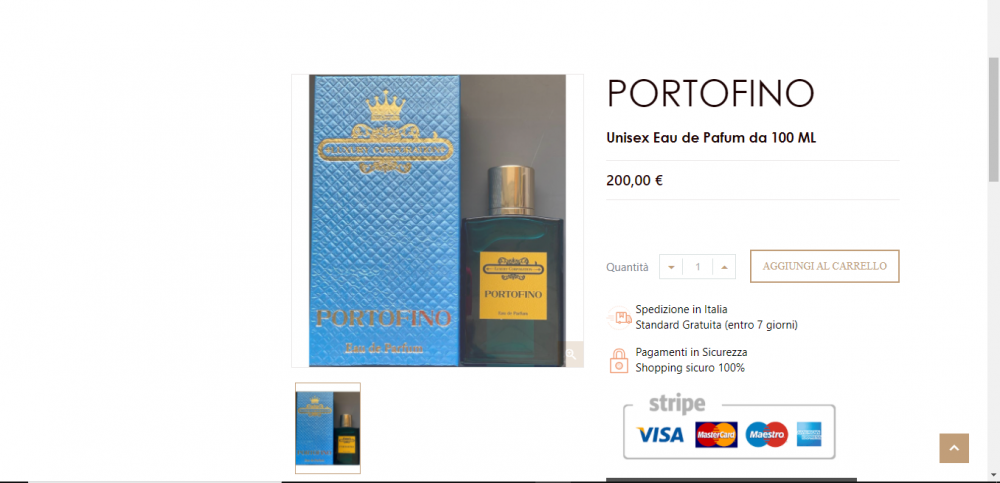Click the vertical page scrollbar thumb
1000x483 pixels.
click(993, 119)
